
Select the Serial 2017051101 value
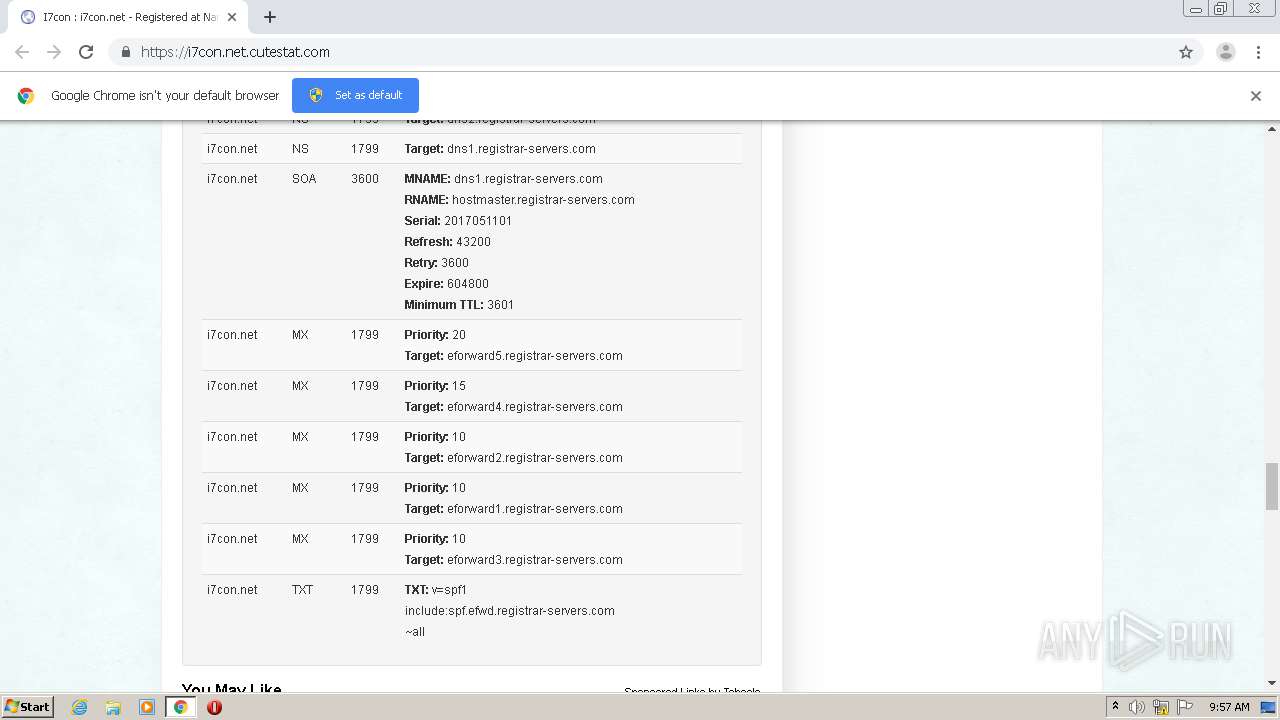pos(478,221)
